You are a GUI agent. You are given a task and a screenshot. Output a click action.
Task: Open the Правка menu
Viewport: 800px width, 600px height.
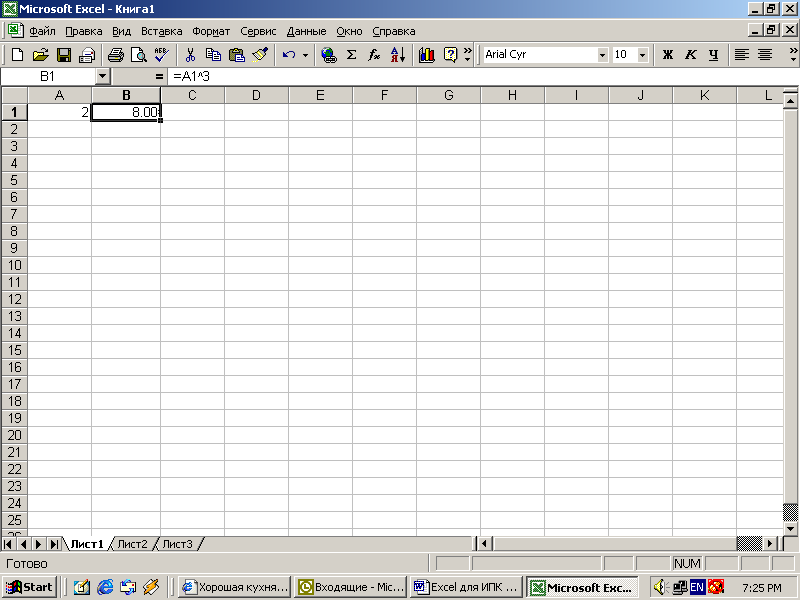(84, 31)
